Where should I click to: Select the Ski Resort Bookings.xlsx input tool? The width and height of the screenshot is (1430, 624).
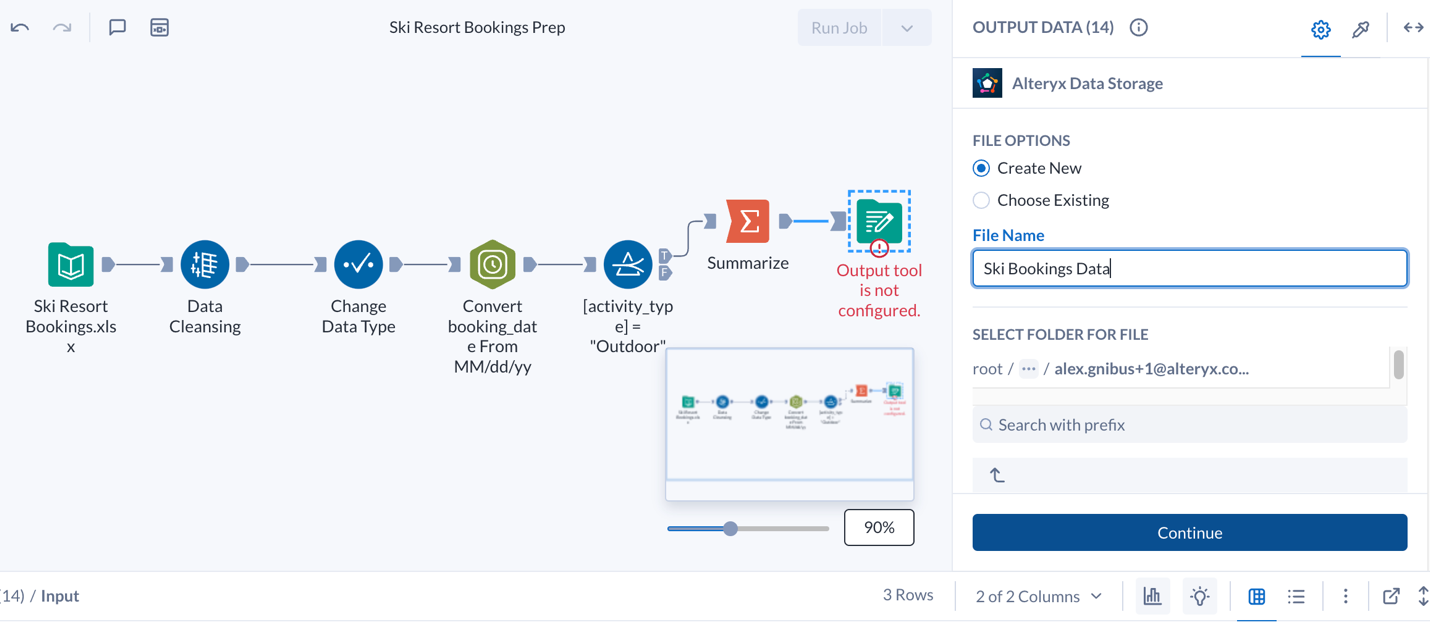[70, 265]
